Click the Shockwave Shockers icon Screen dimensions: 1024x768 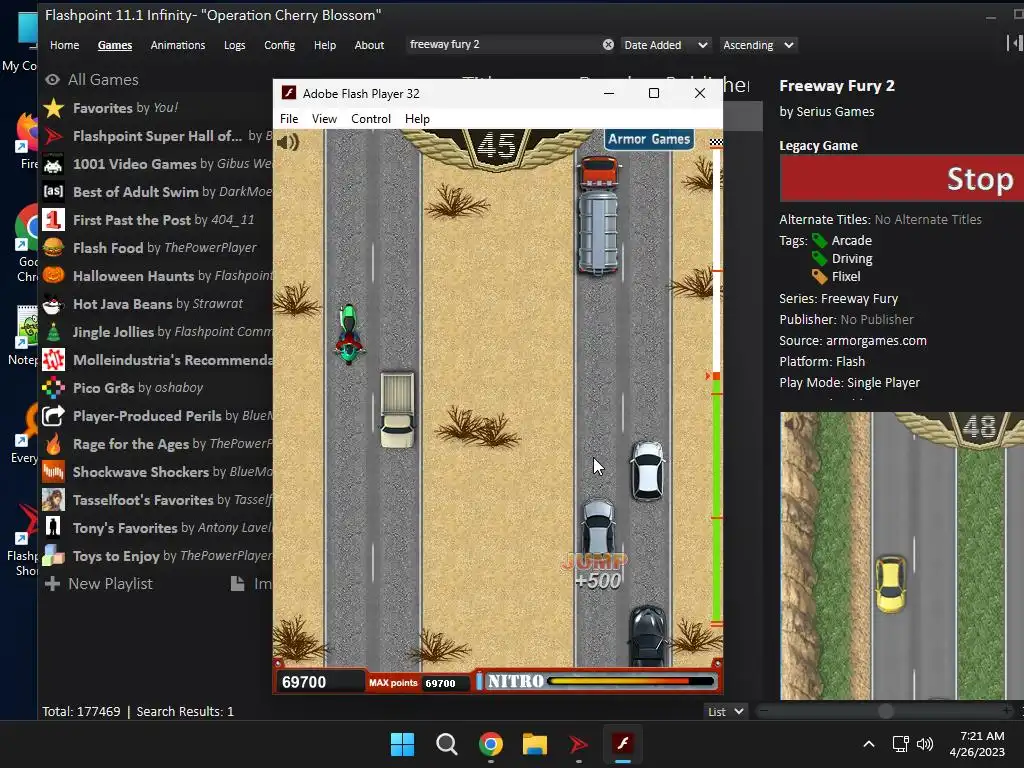pos(54,472)
